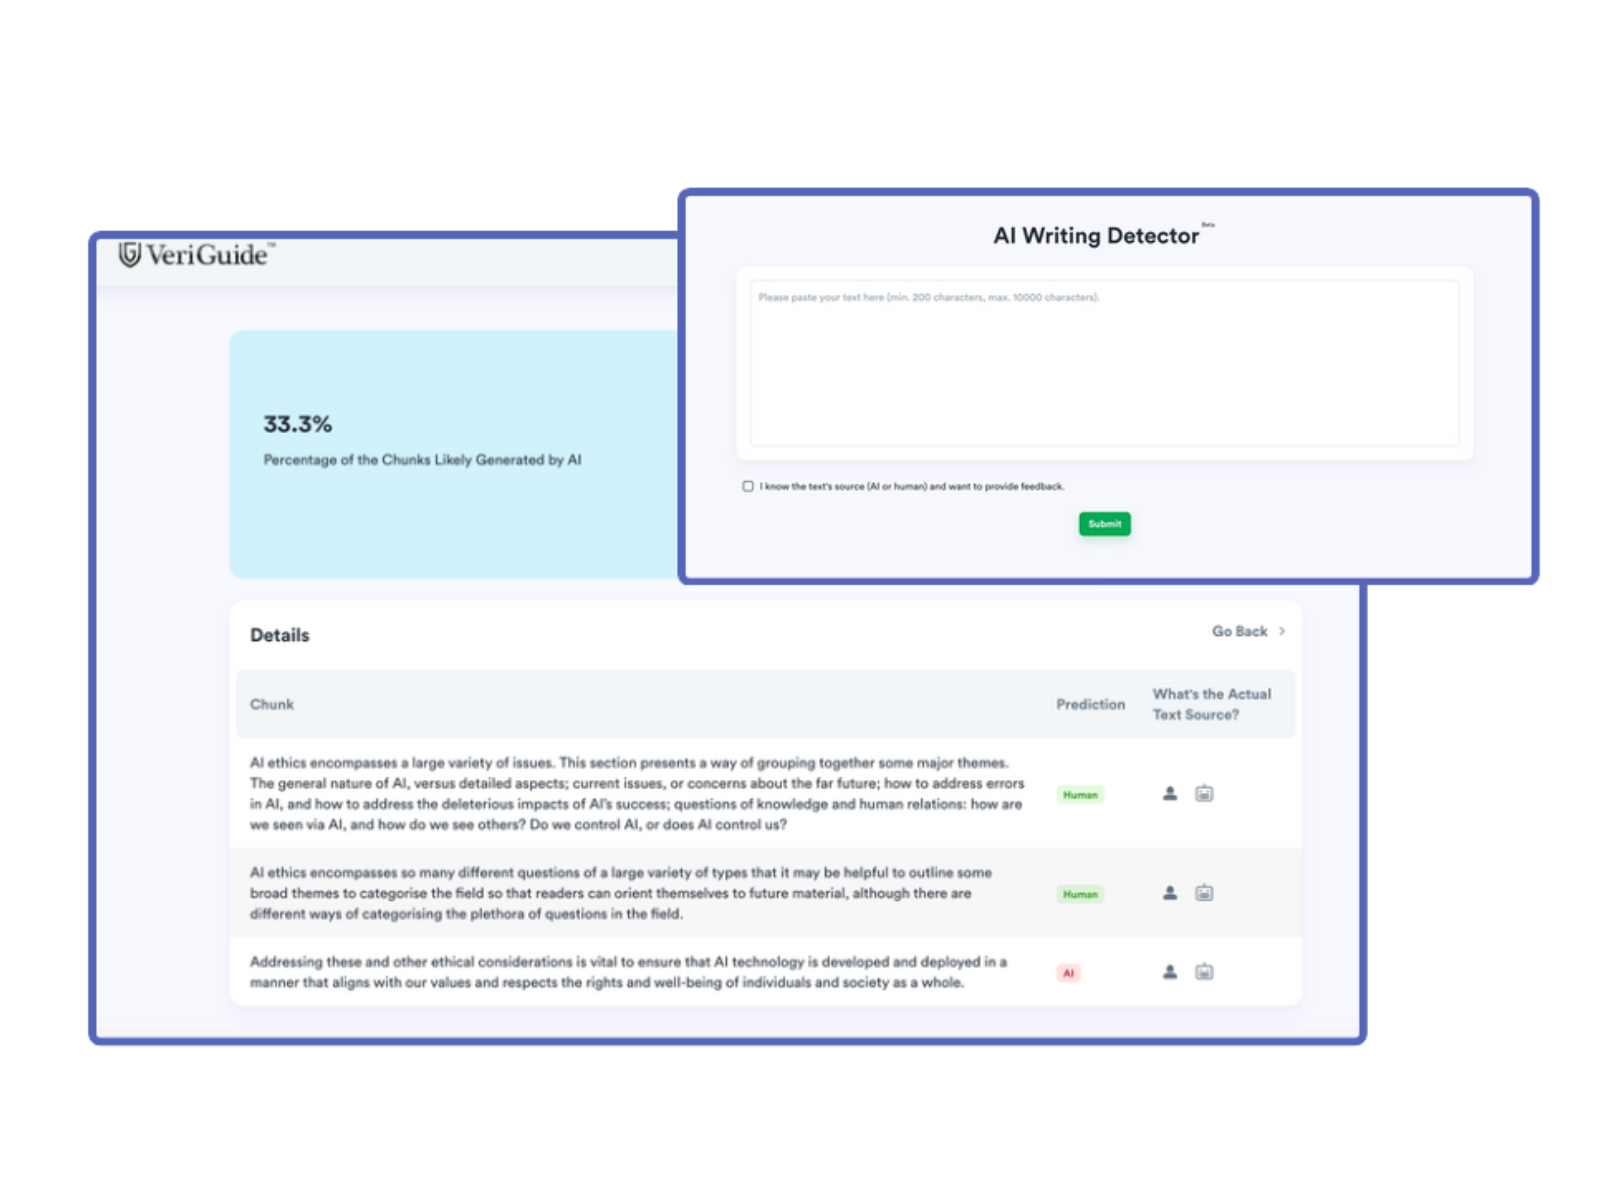
Task: Click the 'What's the Actual Text Source?' header
Action: point(1211,704)
